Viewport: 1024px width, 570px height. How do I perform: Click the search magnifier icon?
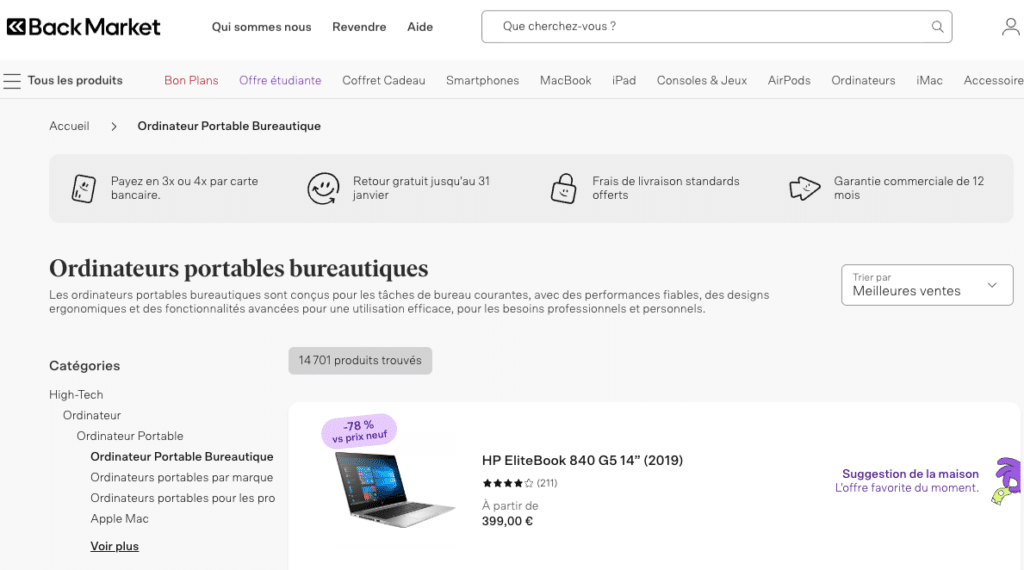(937, 27)
